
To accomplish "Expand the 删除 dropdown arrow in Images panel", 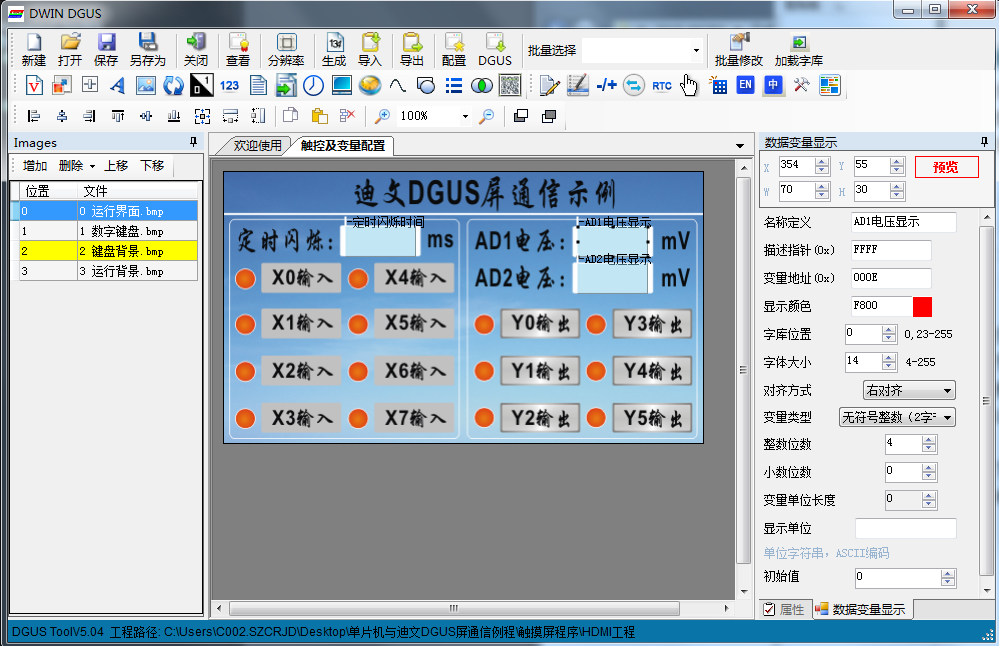I will pyautogui.click(x=92, y=166).
